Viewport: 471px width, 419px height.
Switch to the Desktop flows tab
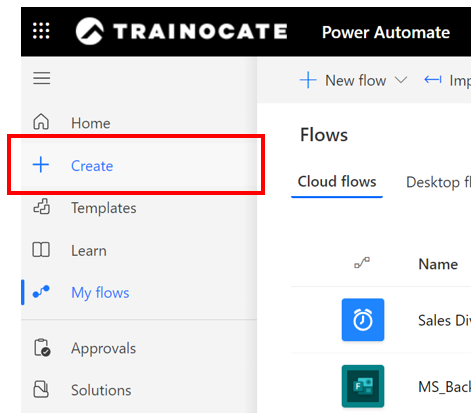pos(438,182)
